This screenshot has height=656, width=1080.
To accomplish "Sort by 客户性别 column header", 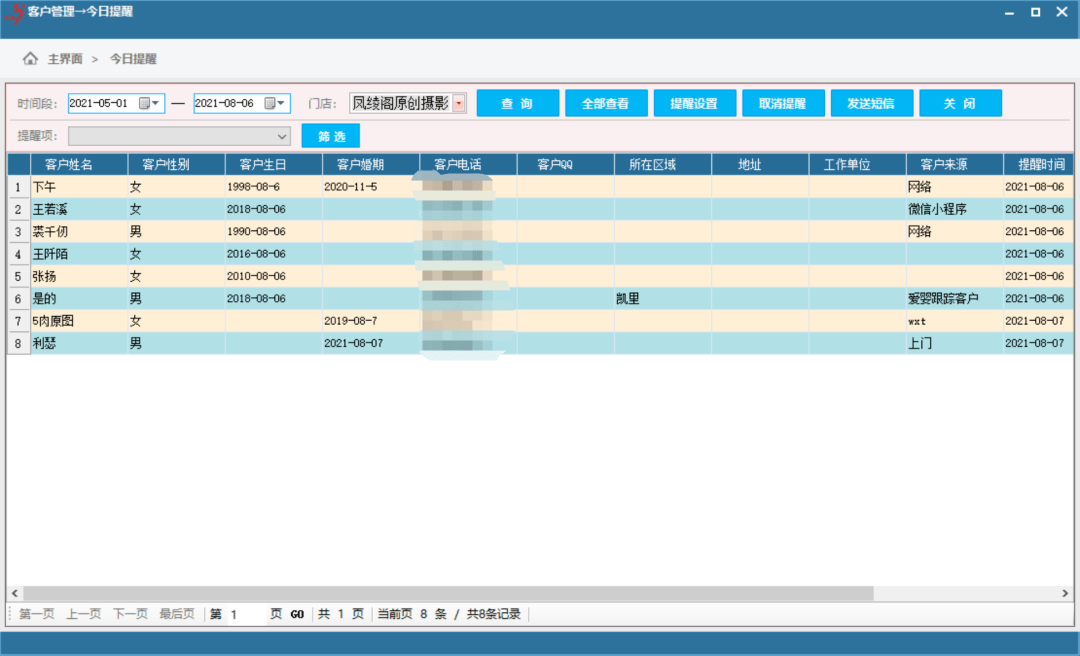I will pyautogui.click(x=176, y=164).
